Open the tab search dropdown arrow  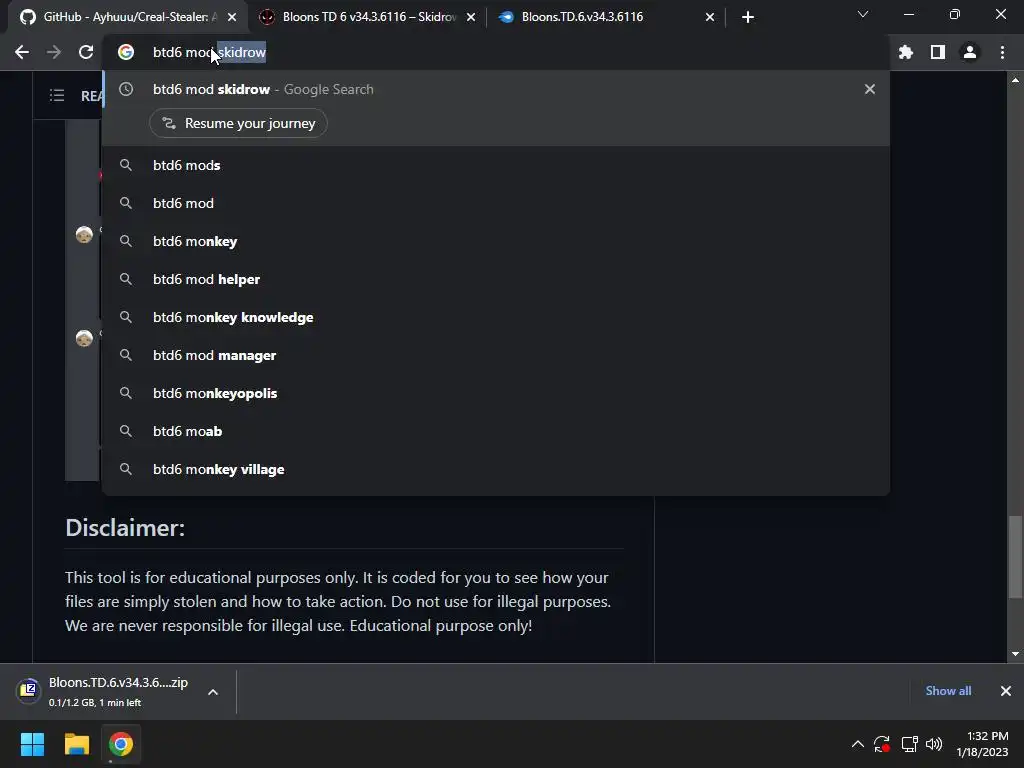pos(863,14)
